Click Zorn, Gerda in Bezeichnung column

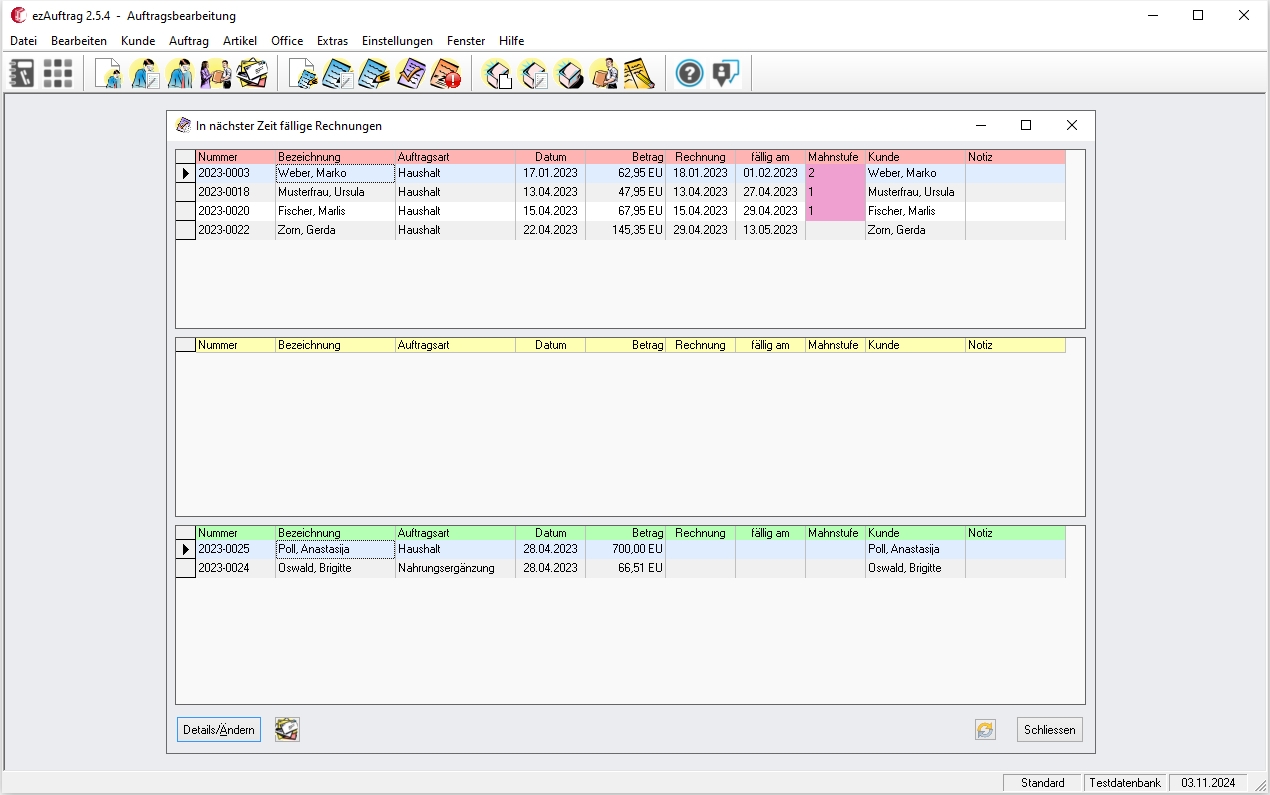click(335, 230)
